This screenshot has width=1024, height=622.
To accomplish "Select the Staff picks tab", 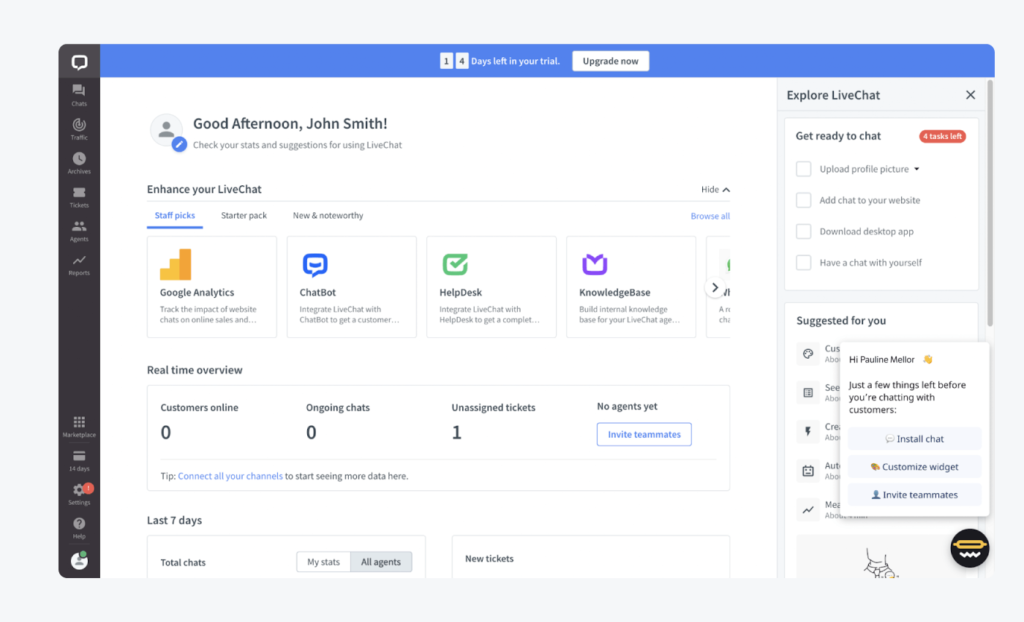I will point(174,216).
